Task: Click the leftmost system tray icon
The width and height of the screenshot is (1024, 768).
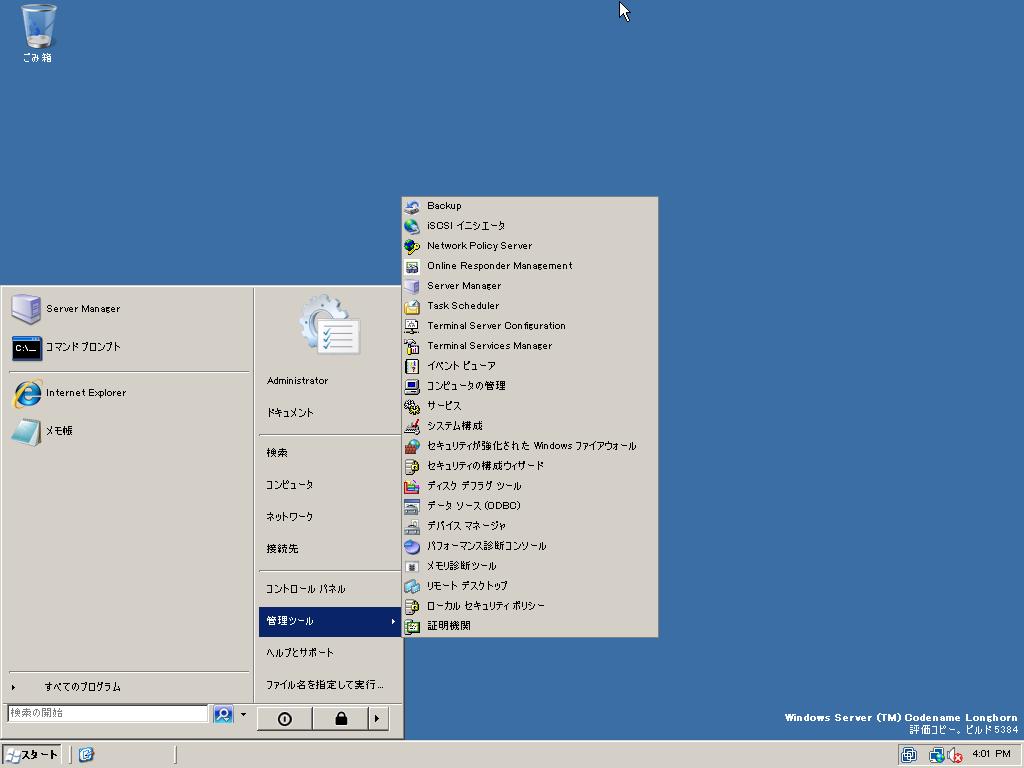Action: (908, 755)
